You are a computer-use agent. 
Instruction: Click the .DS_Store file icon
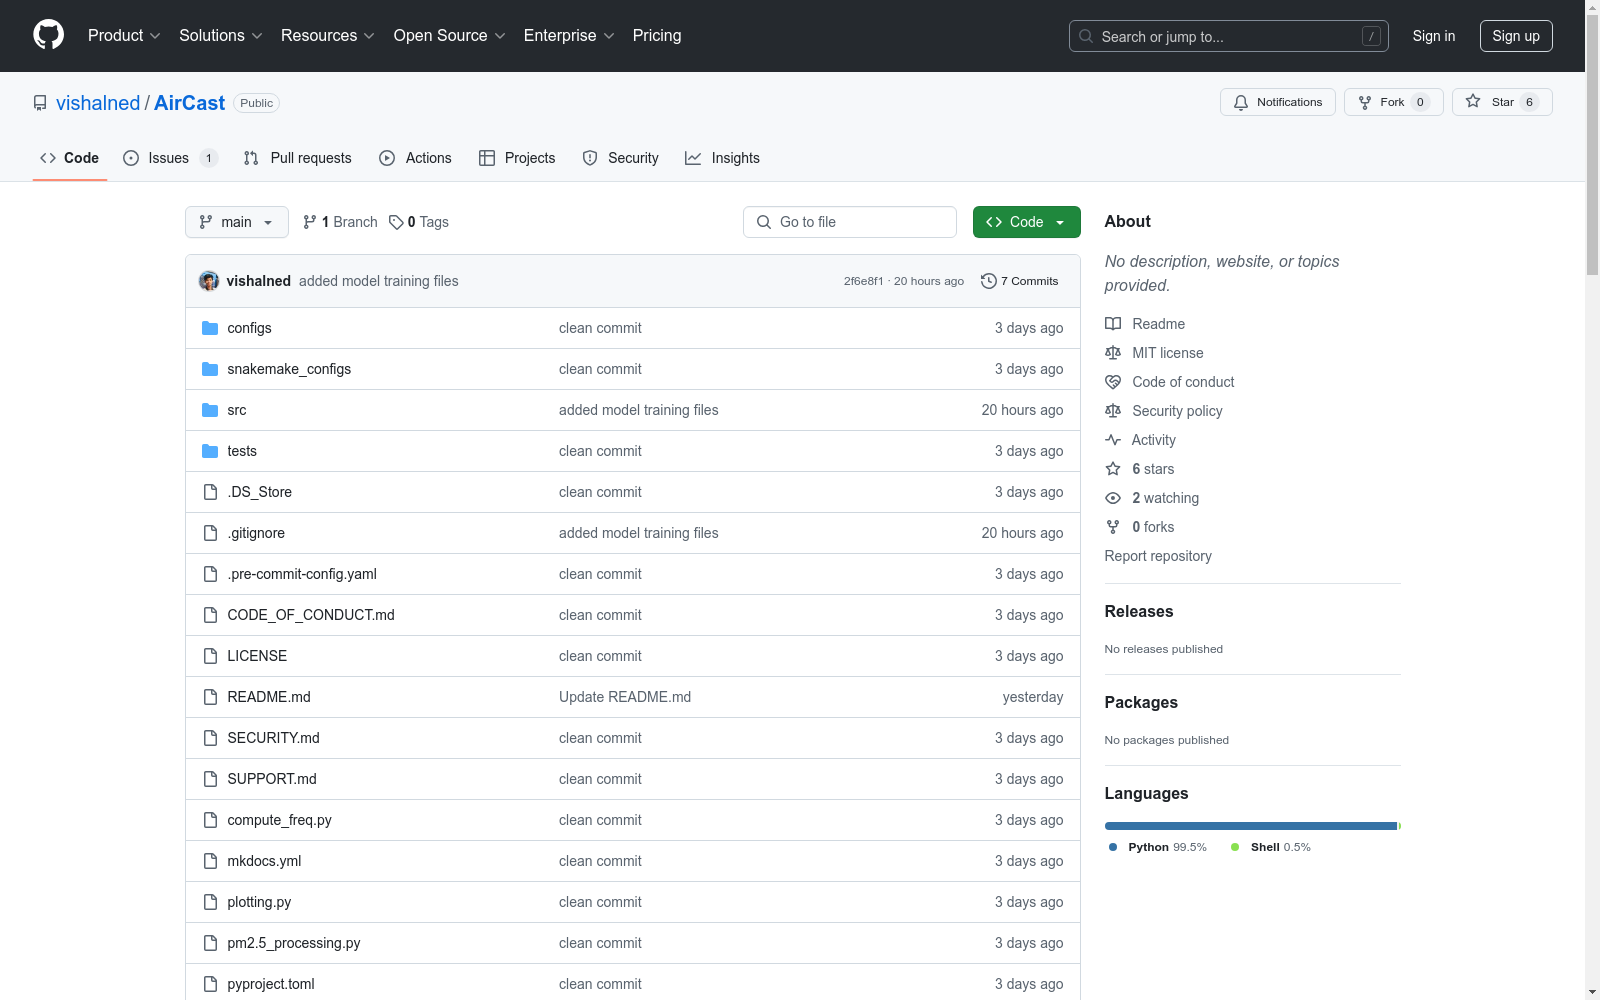pos(210,492)
